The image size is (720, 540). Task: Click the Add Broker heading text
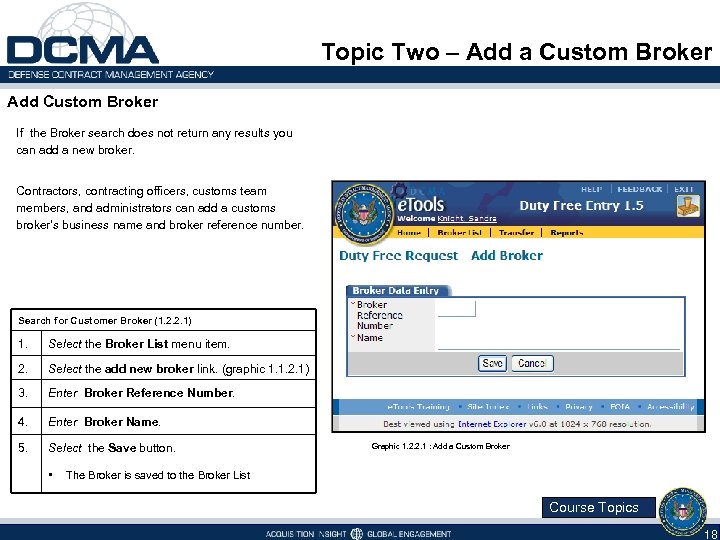click(x=507, y=256)
